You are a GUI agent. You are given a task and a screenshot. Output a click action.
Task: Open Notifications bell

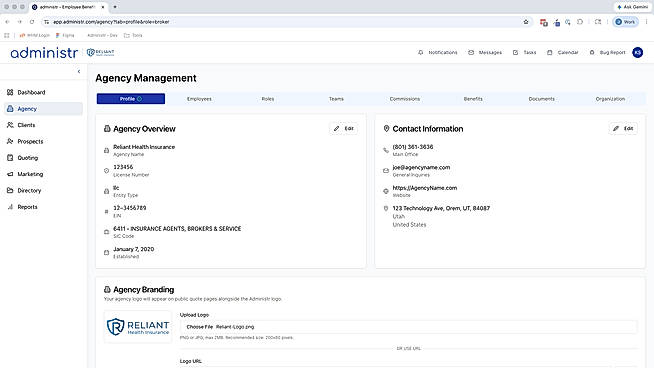pyautogui.click(x=438, y=53)
